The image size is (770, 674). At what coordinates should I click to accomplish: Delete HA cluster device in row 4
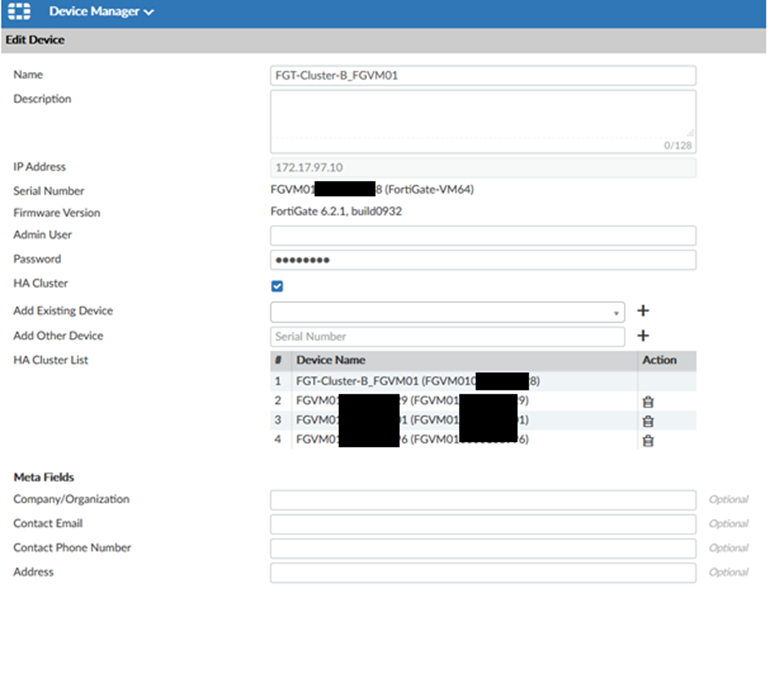click(x=648, y=440)
